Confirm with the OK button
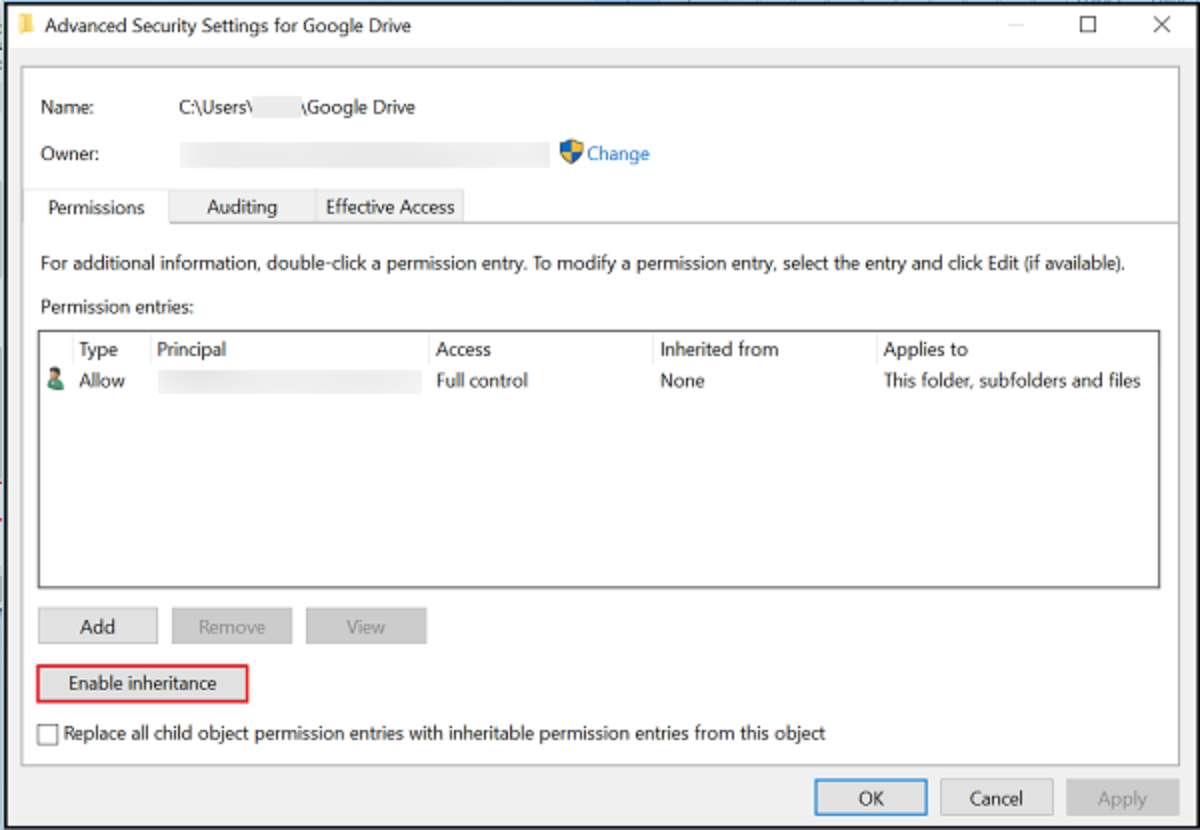The height and width of the screenshot is (830, 1200). [871, 798]
